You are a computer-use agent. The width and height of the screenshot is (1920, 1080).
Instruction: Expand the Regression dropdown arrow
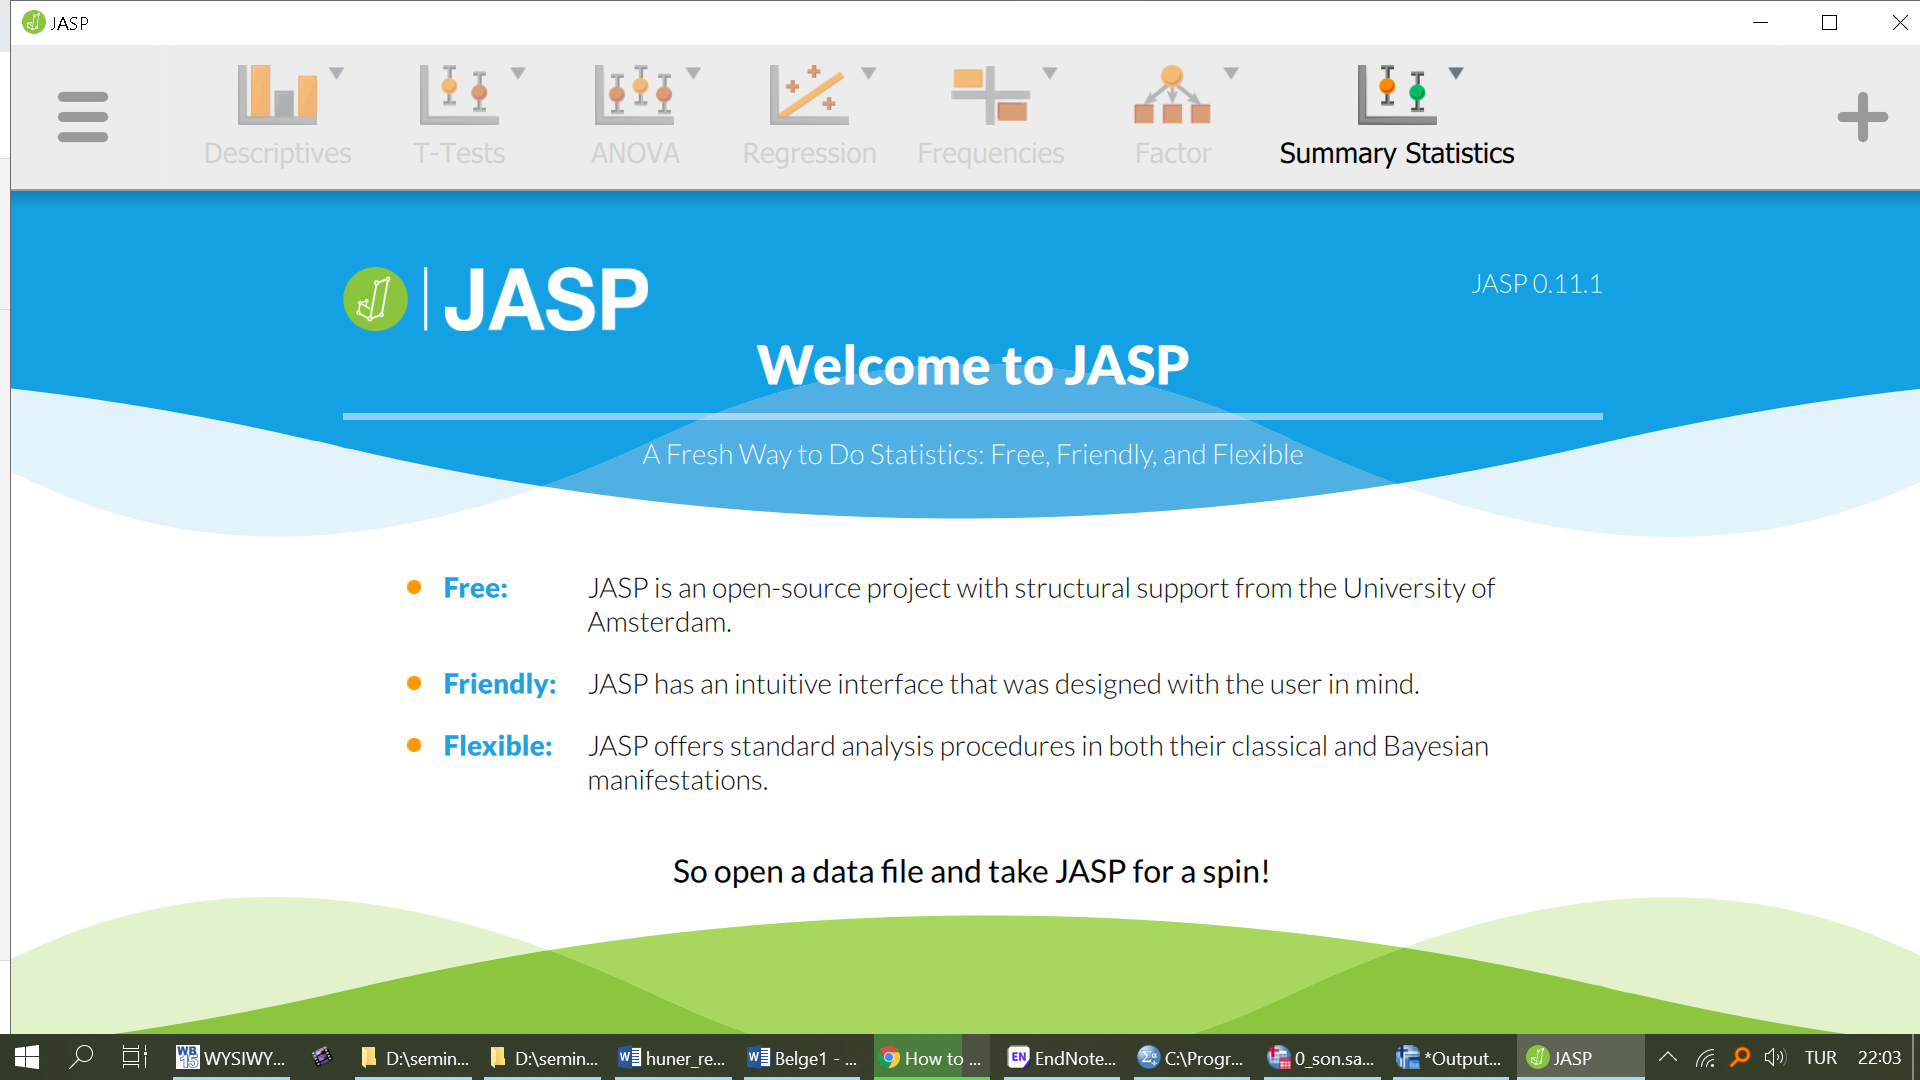coord(869,73)
